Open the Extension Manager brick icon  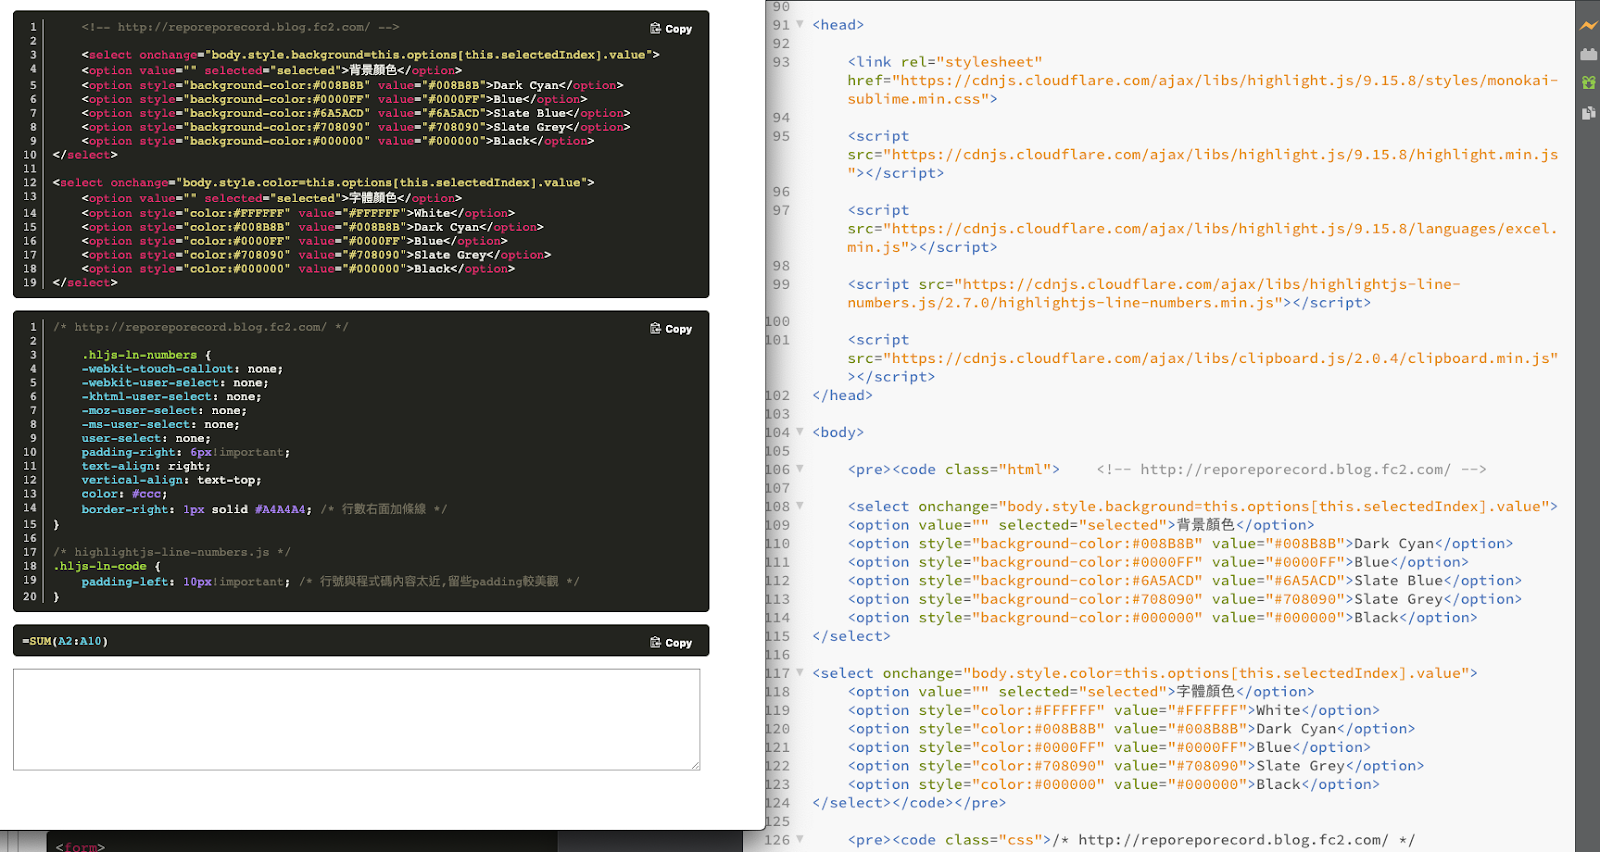coord(1588,54)
